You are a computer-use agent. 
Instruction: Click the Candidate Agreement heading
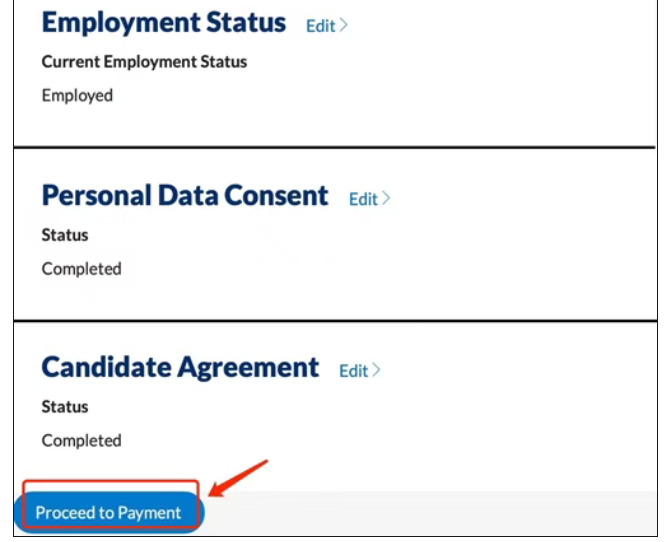tap(180, 367)
